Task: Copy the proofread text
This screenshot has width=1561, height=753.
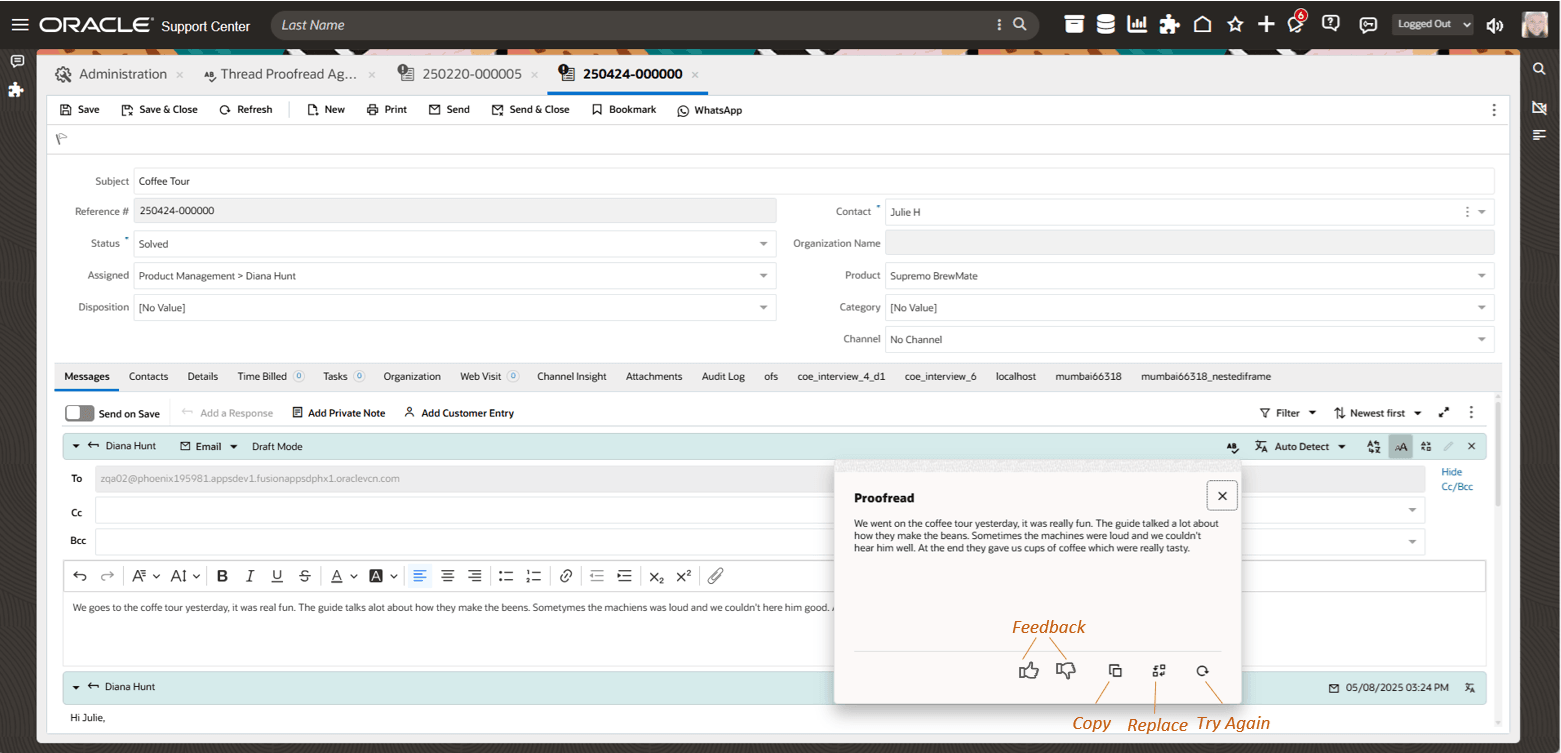Action: tap(1115, 671)
